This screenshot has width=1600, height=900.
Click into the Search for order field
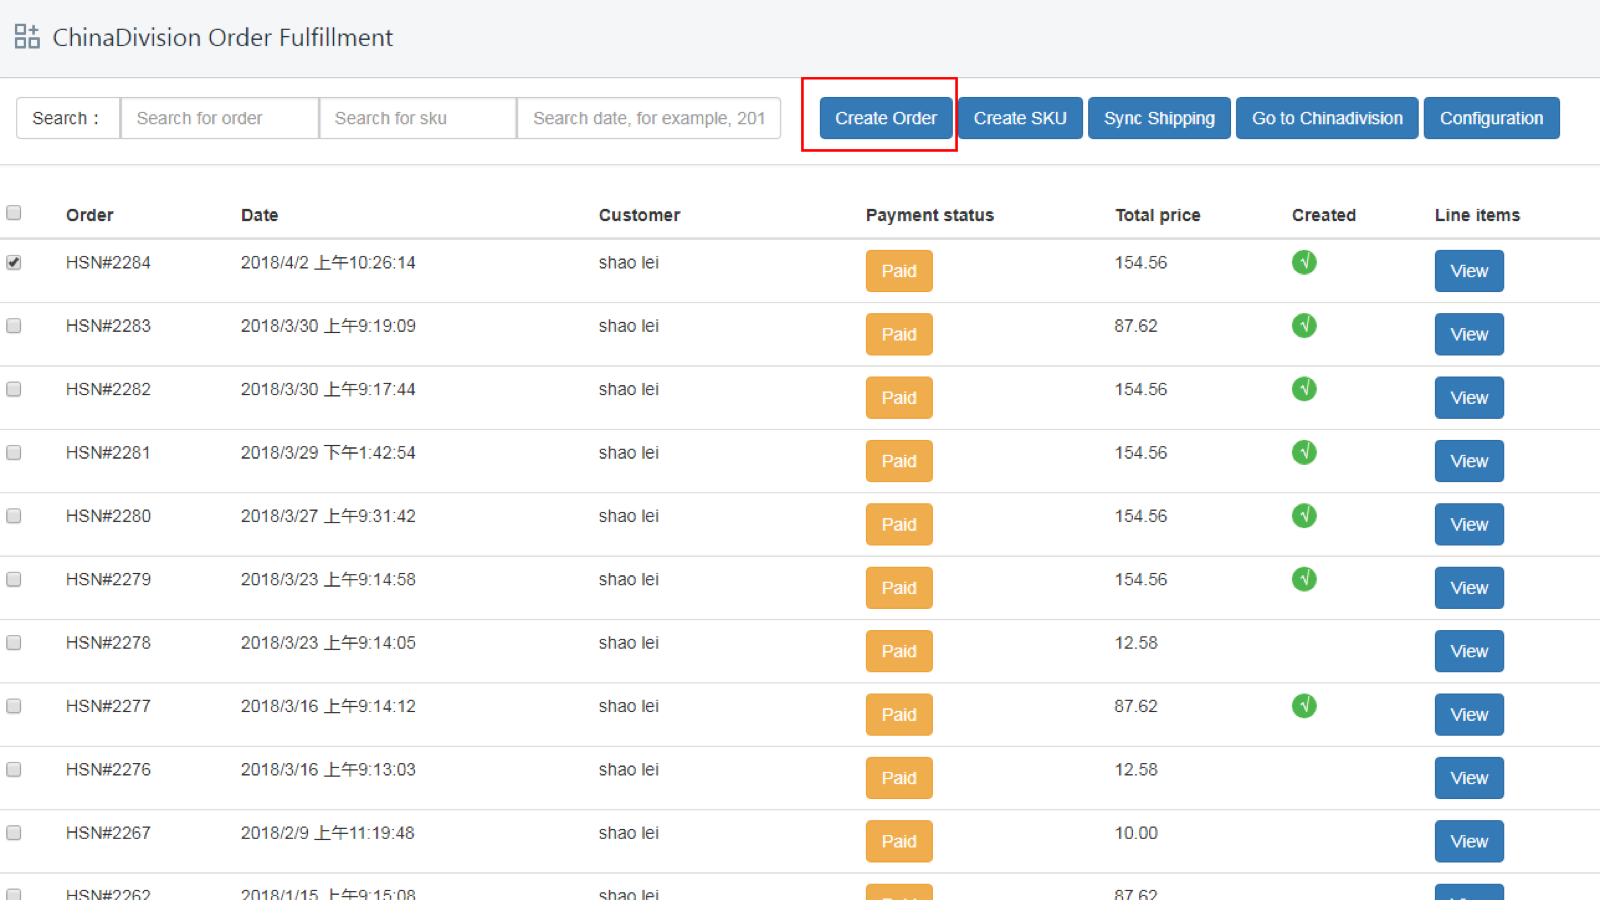click(x=219, y=117)
